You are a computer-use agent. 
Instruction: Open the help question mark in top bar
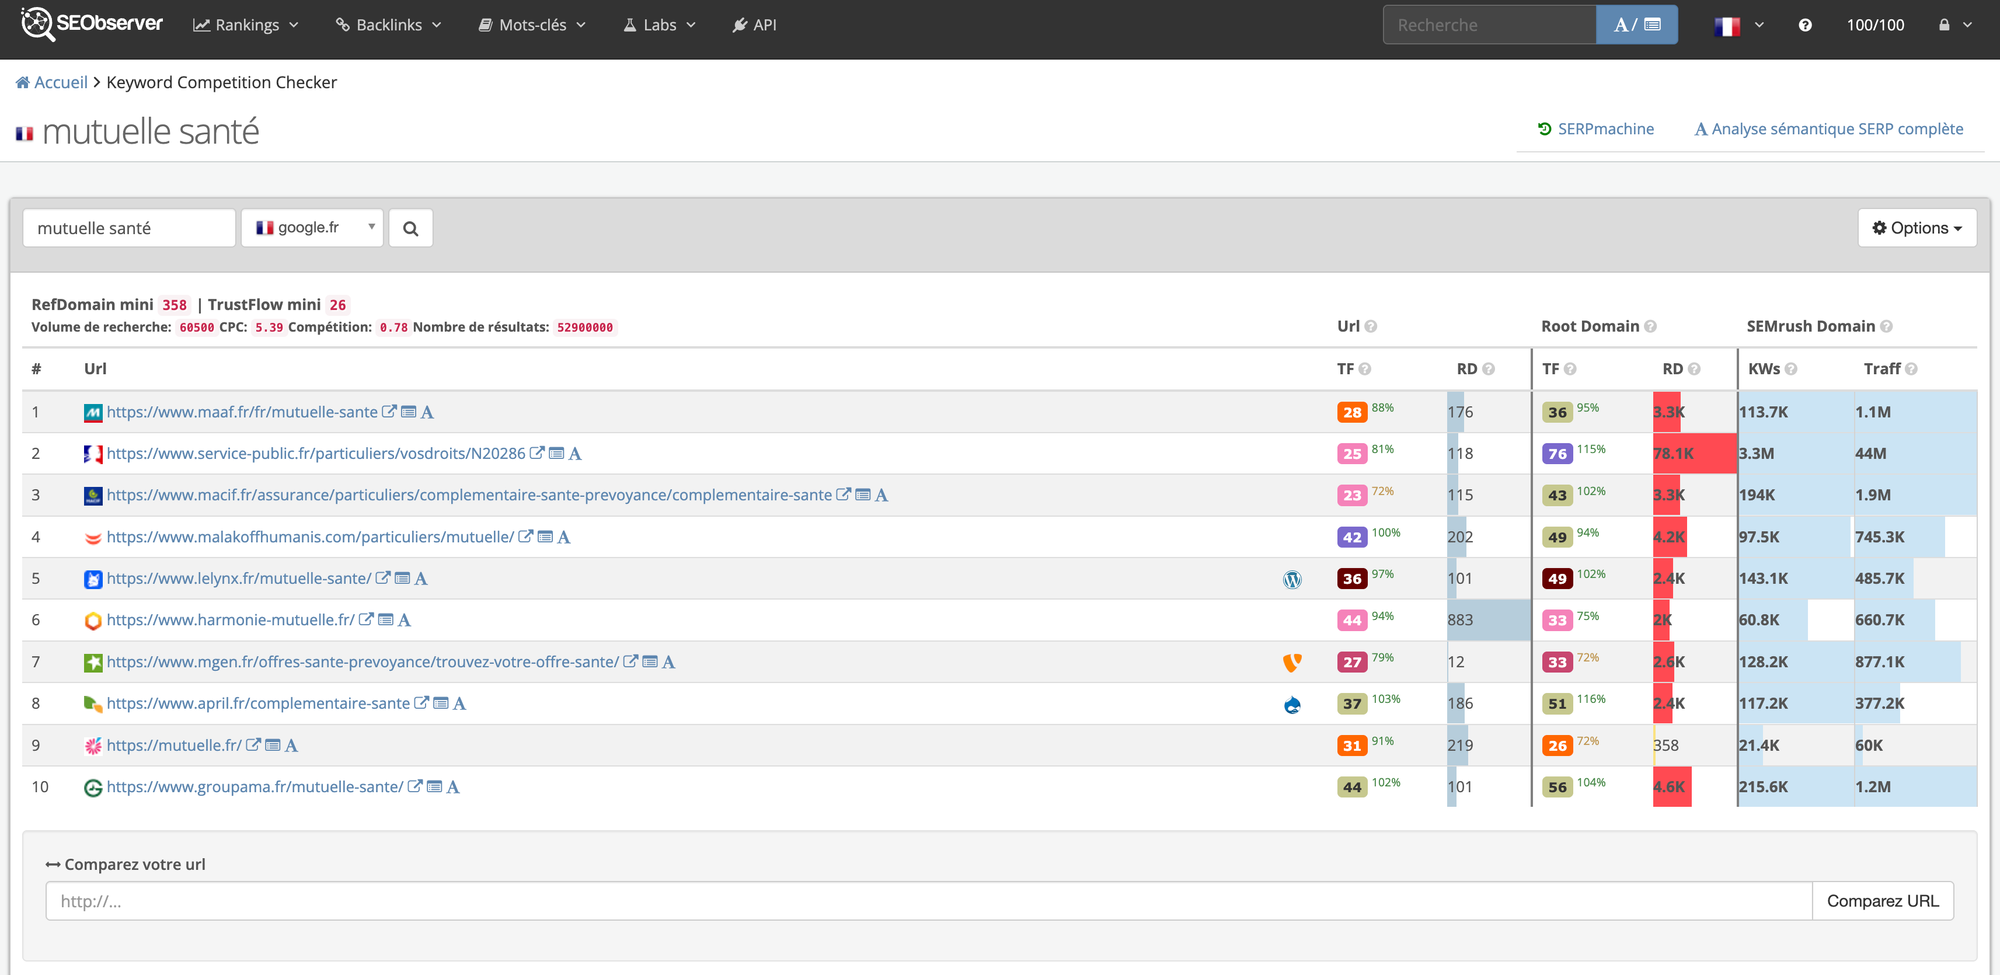(x=1805, y=25)
